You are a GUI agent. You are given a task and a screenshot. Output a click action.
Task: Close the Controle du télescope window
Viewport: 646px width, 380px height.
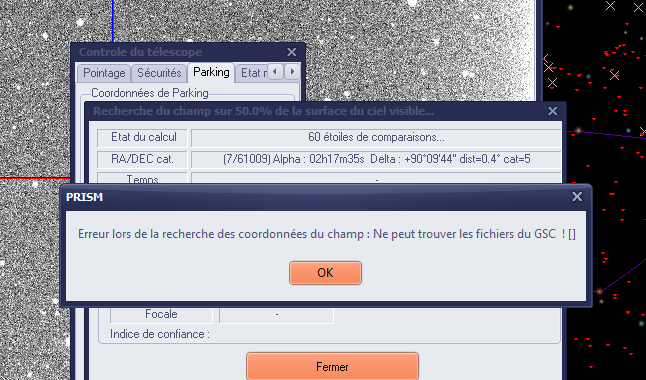pyautogui.click(x=292, y=52)
